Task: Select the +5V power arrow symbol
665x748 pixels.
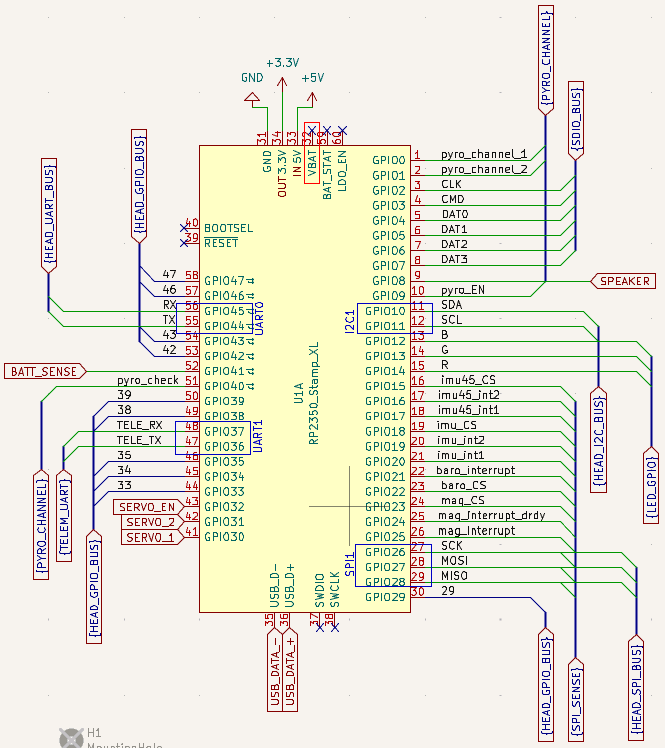Action: pyautogui.click(x=312, y=98)
